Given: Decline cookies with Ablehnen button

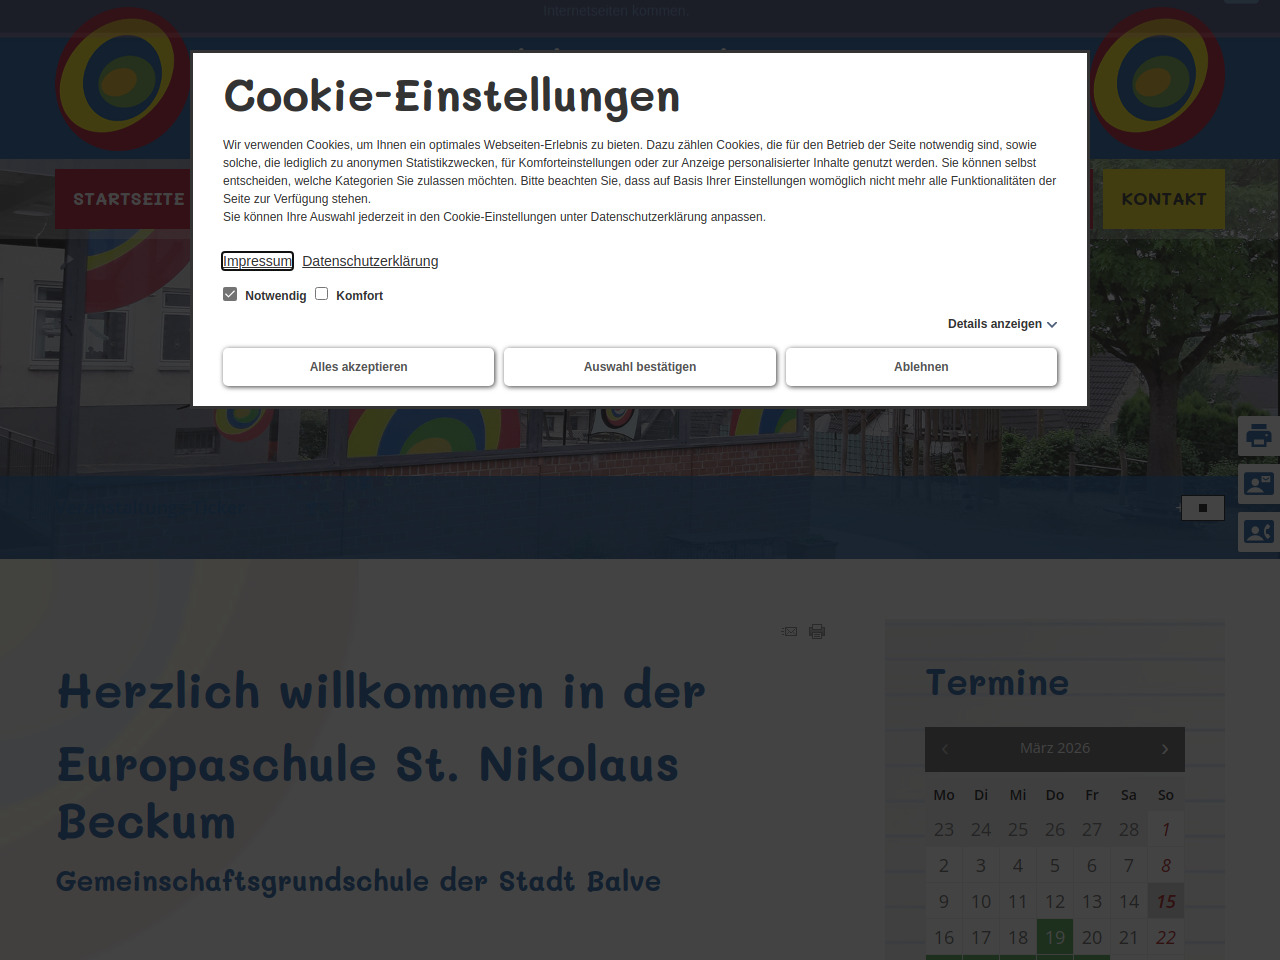Looking at the screenshot, I should tap(921, 367).
